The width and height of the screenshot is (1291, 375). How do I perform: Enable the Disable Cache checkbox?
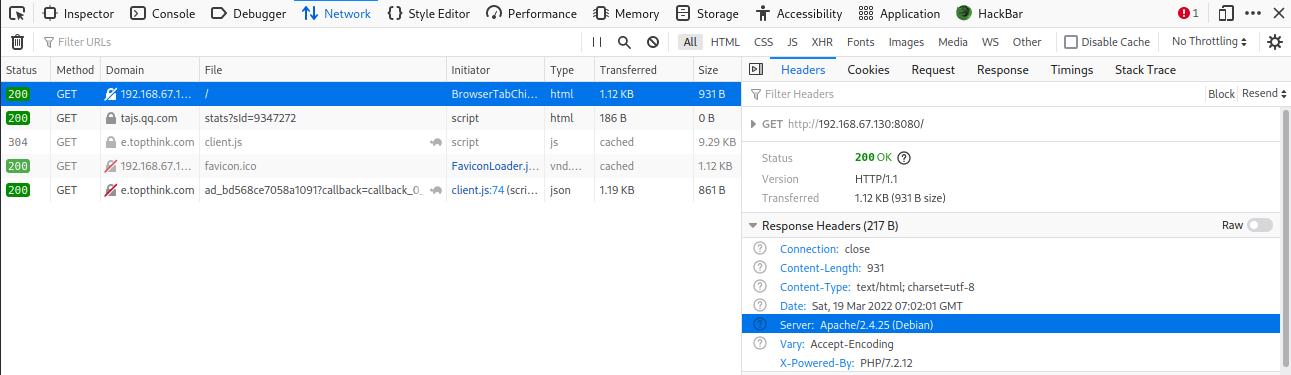(1071, 42)
